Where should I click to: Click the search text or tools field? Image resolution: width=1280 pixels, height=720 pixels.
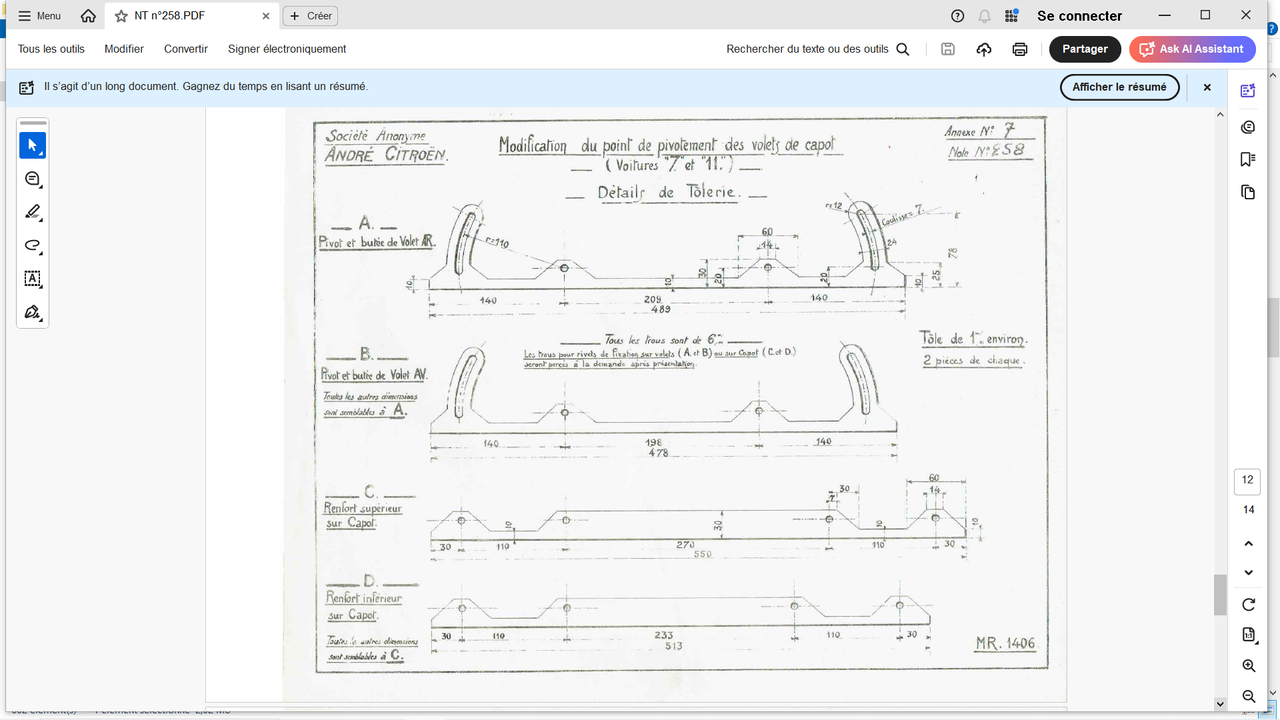[818, 49]
